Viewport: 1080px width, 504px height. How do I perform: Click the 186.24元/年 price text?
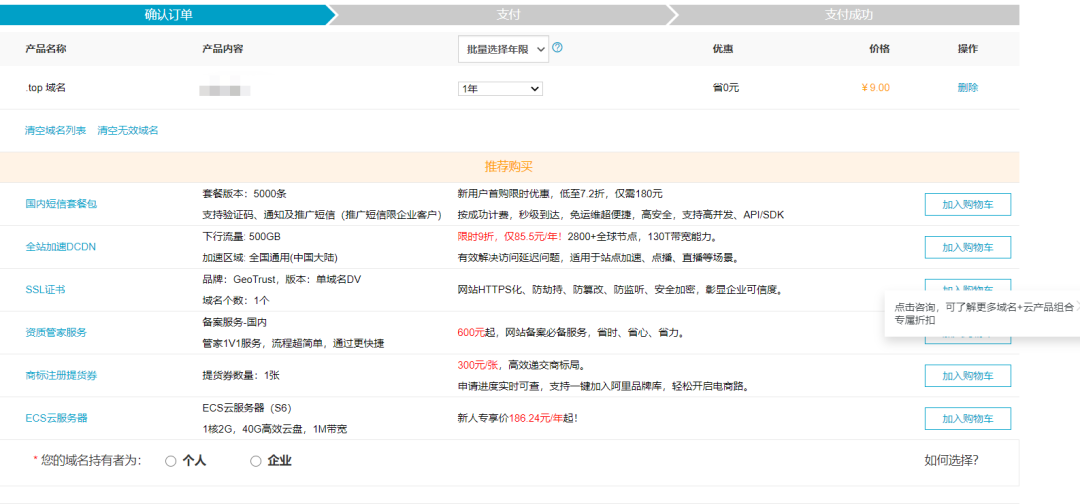(x=537, y=418)
